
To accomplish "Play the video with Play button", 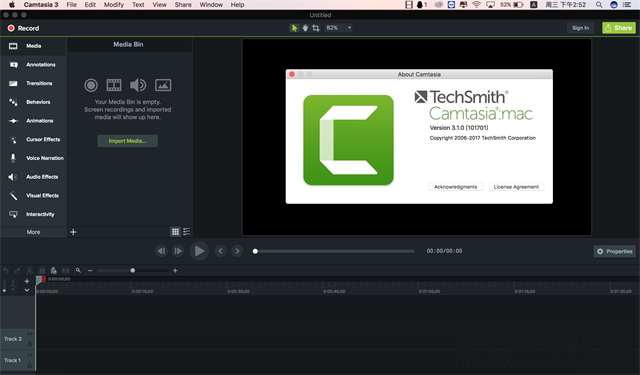I will 199,251.
